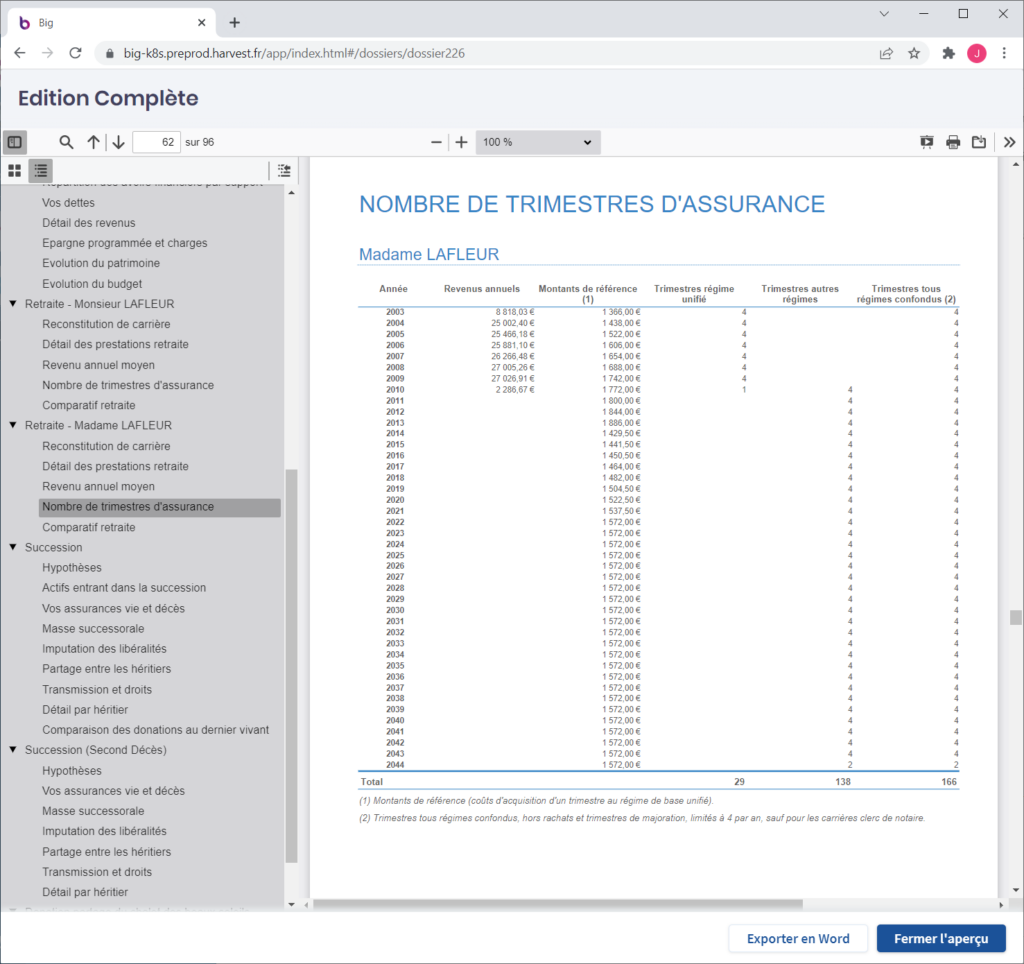Open Comparatif retraite under Madame LAFLEUR
1024x964 pixels.
pos(89,527)
